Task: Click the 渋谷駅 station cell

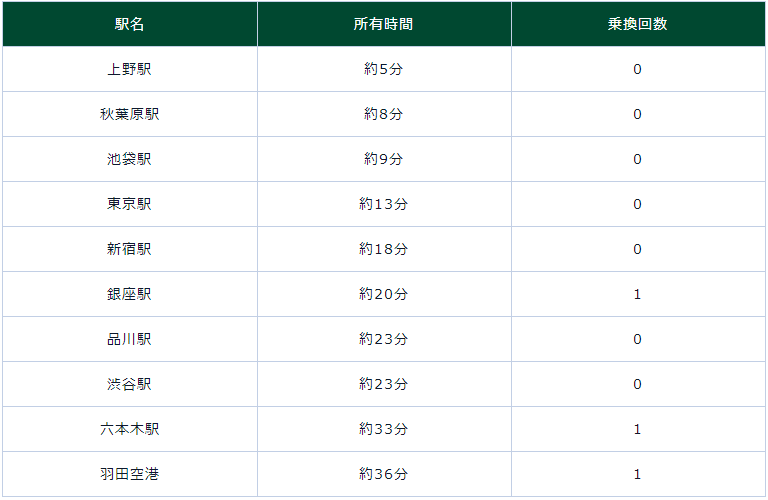Action: [x=130, y=384]
